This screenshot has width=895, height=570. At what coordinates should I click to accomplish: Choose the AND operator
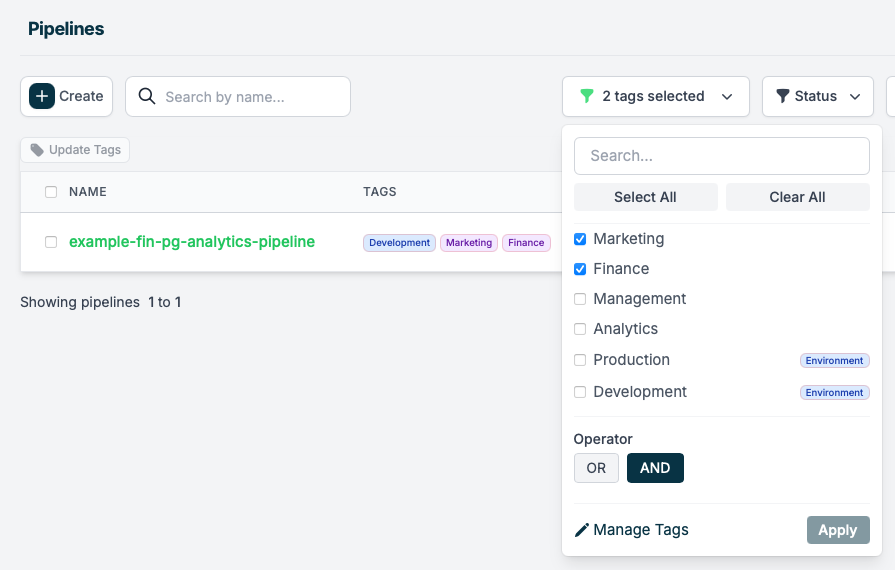tap(655, 468)
